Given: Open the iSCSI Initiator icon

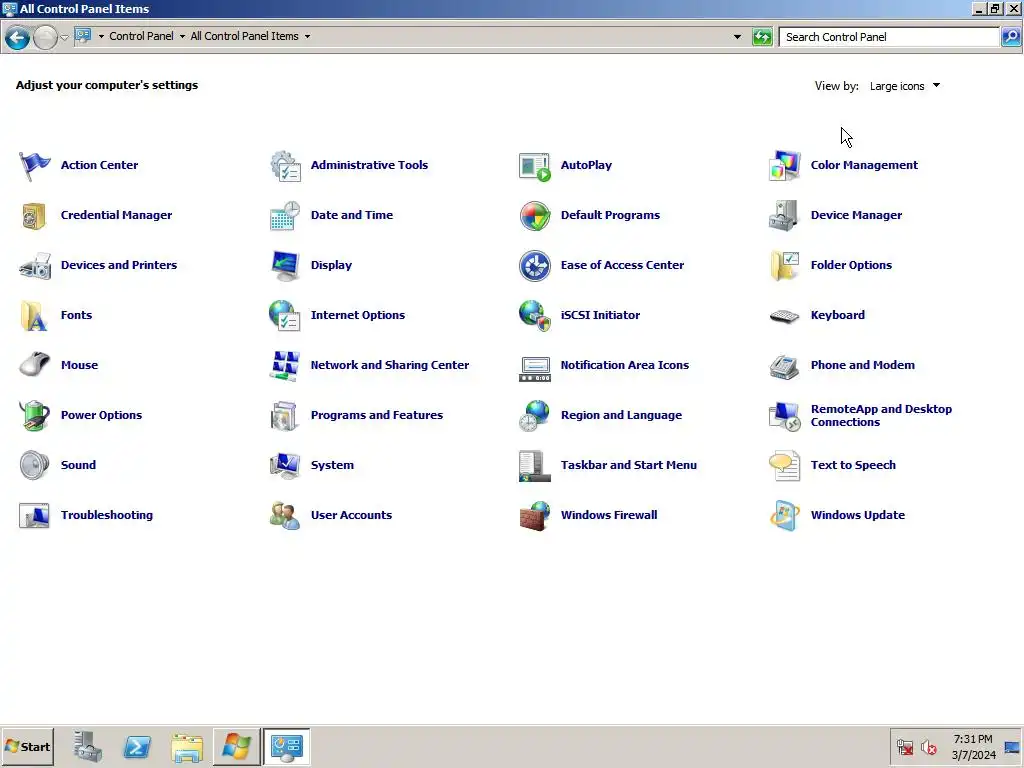Looking at the screenshot, I should pos(535,316).
